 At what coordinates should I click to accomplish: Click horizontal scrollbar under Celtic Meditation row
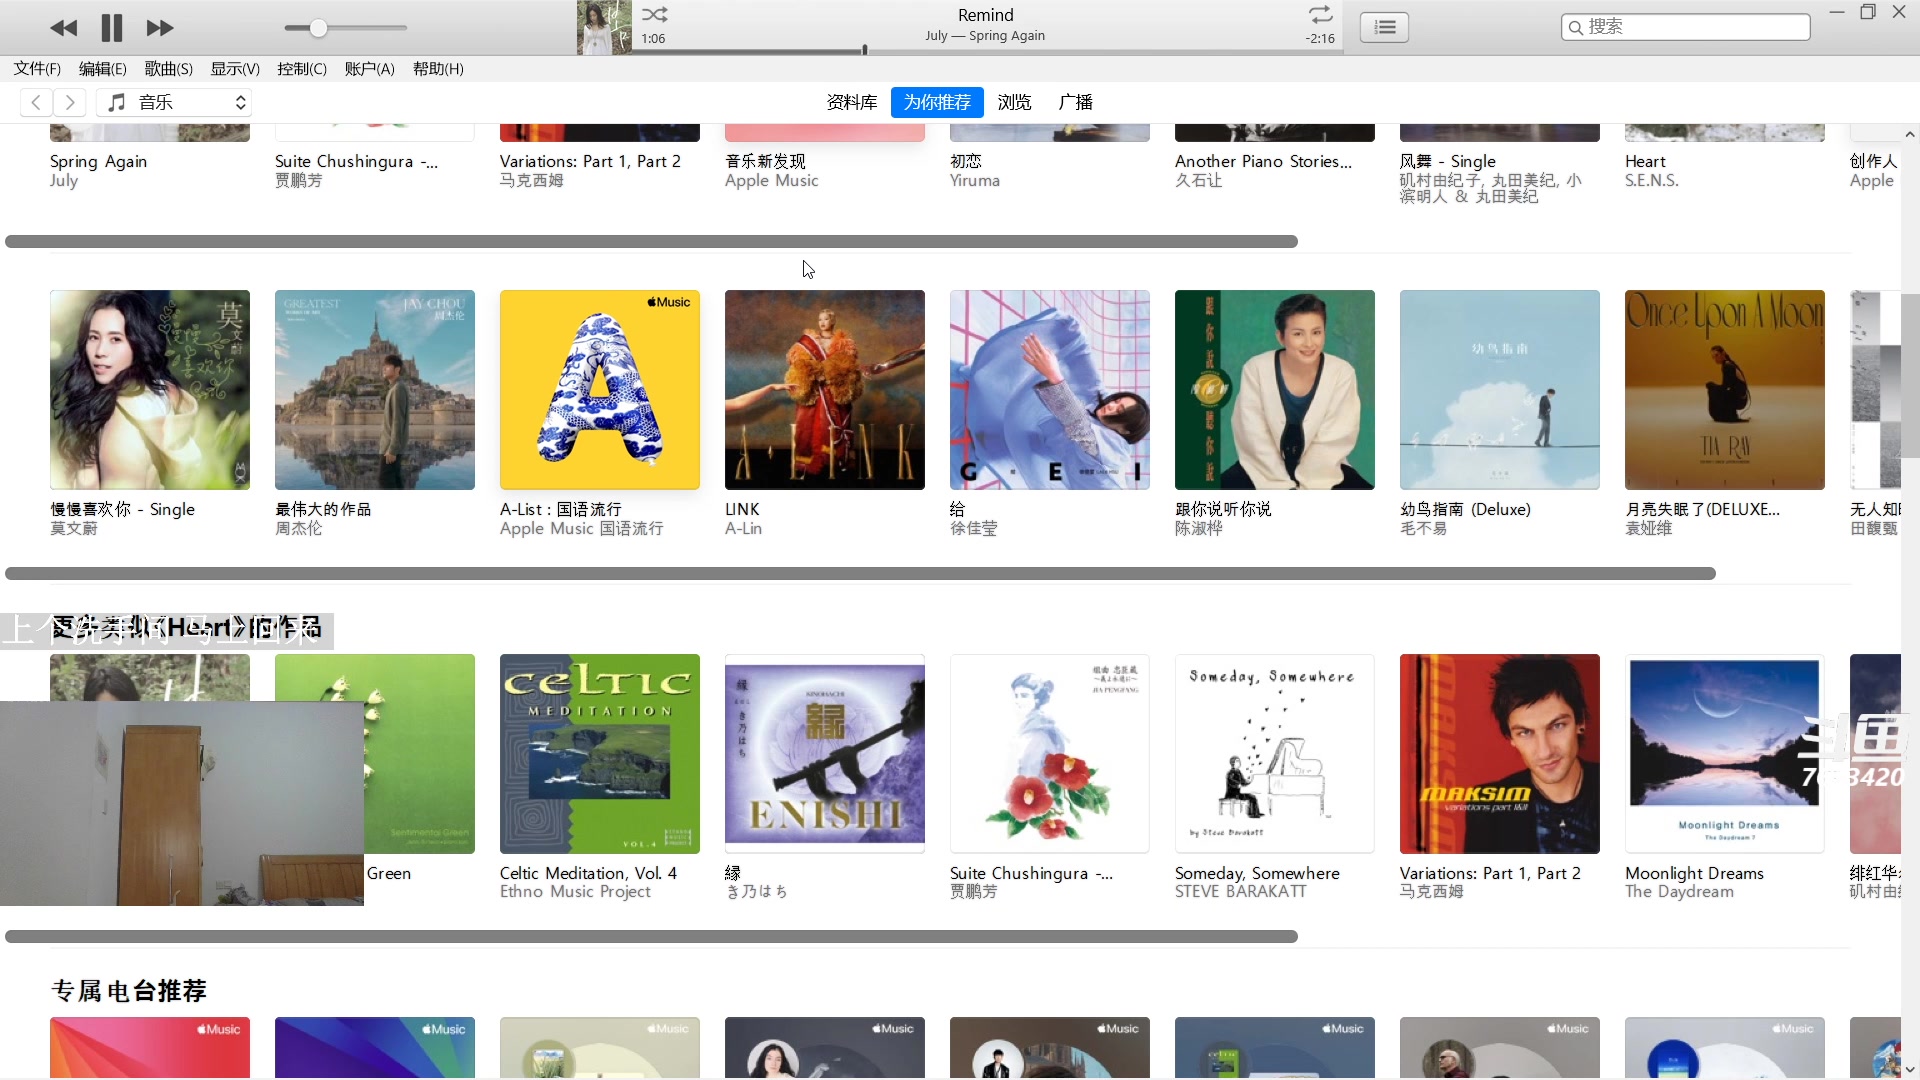651,936
